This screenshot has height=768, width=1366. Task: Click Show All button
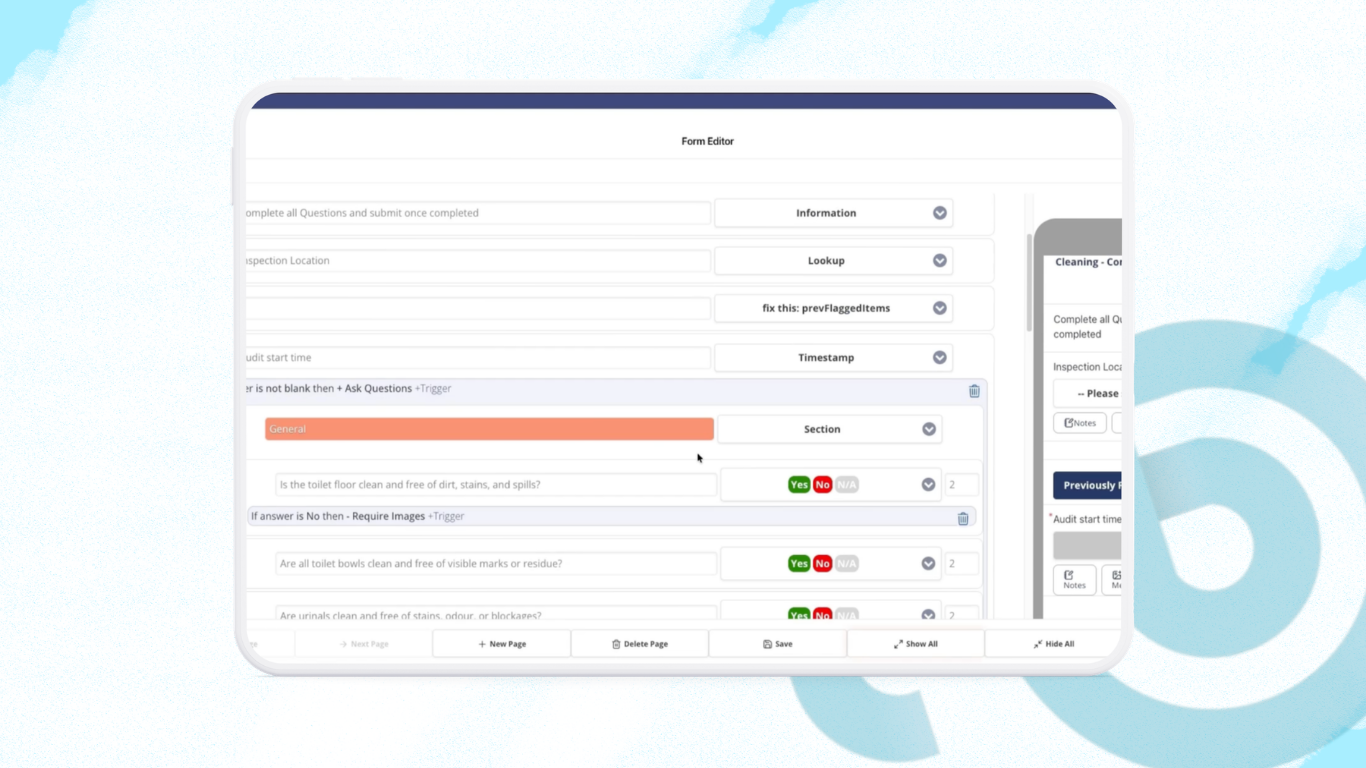coord(916,644)
